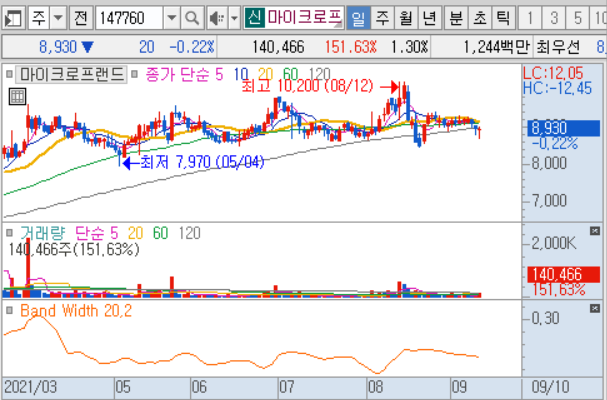607x400 pixels.
Task: Click the chart layout icon at far left
Action: click(x=14, y=18)
